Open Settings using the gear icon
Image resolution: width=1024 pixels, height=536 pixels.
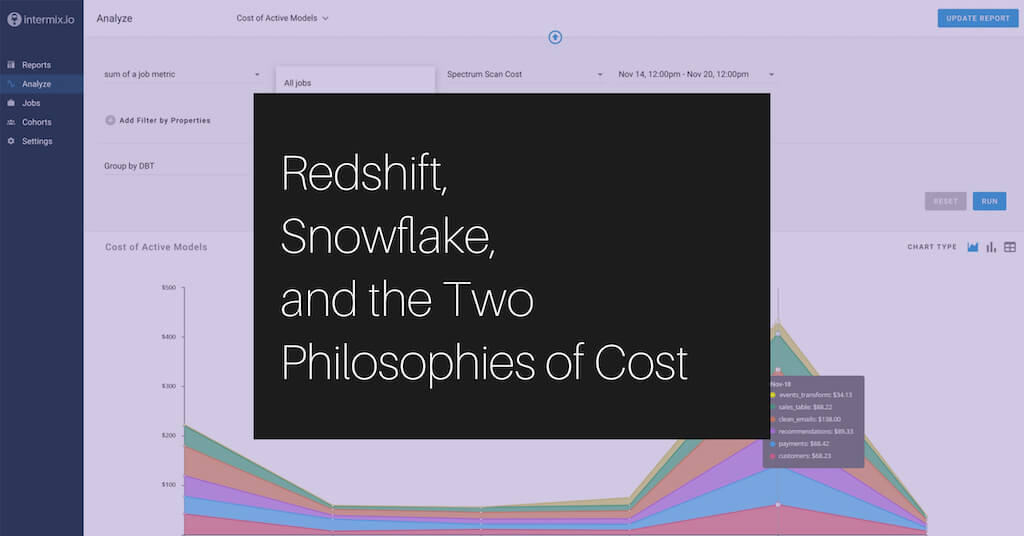coord(11,141)
